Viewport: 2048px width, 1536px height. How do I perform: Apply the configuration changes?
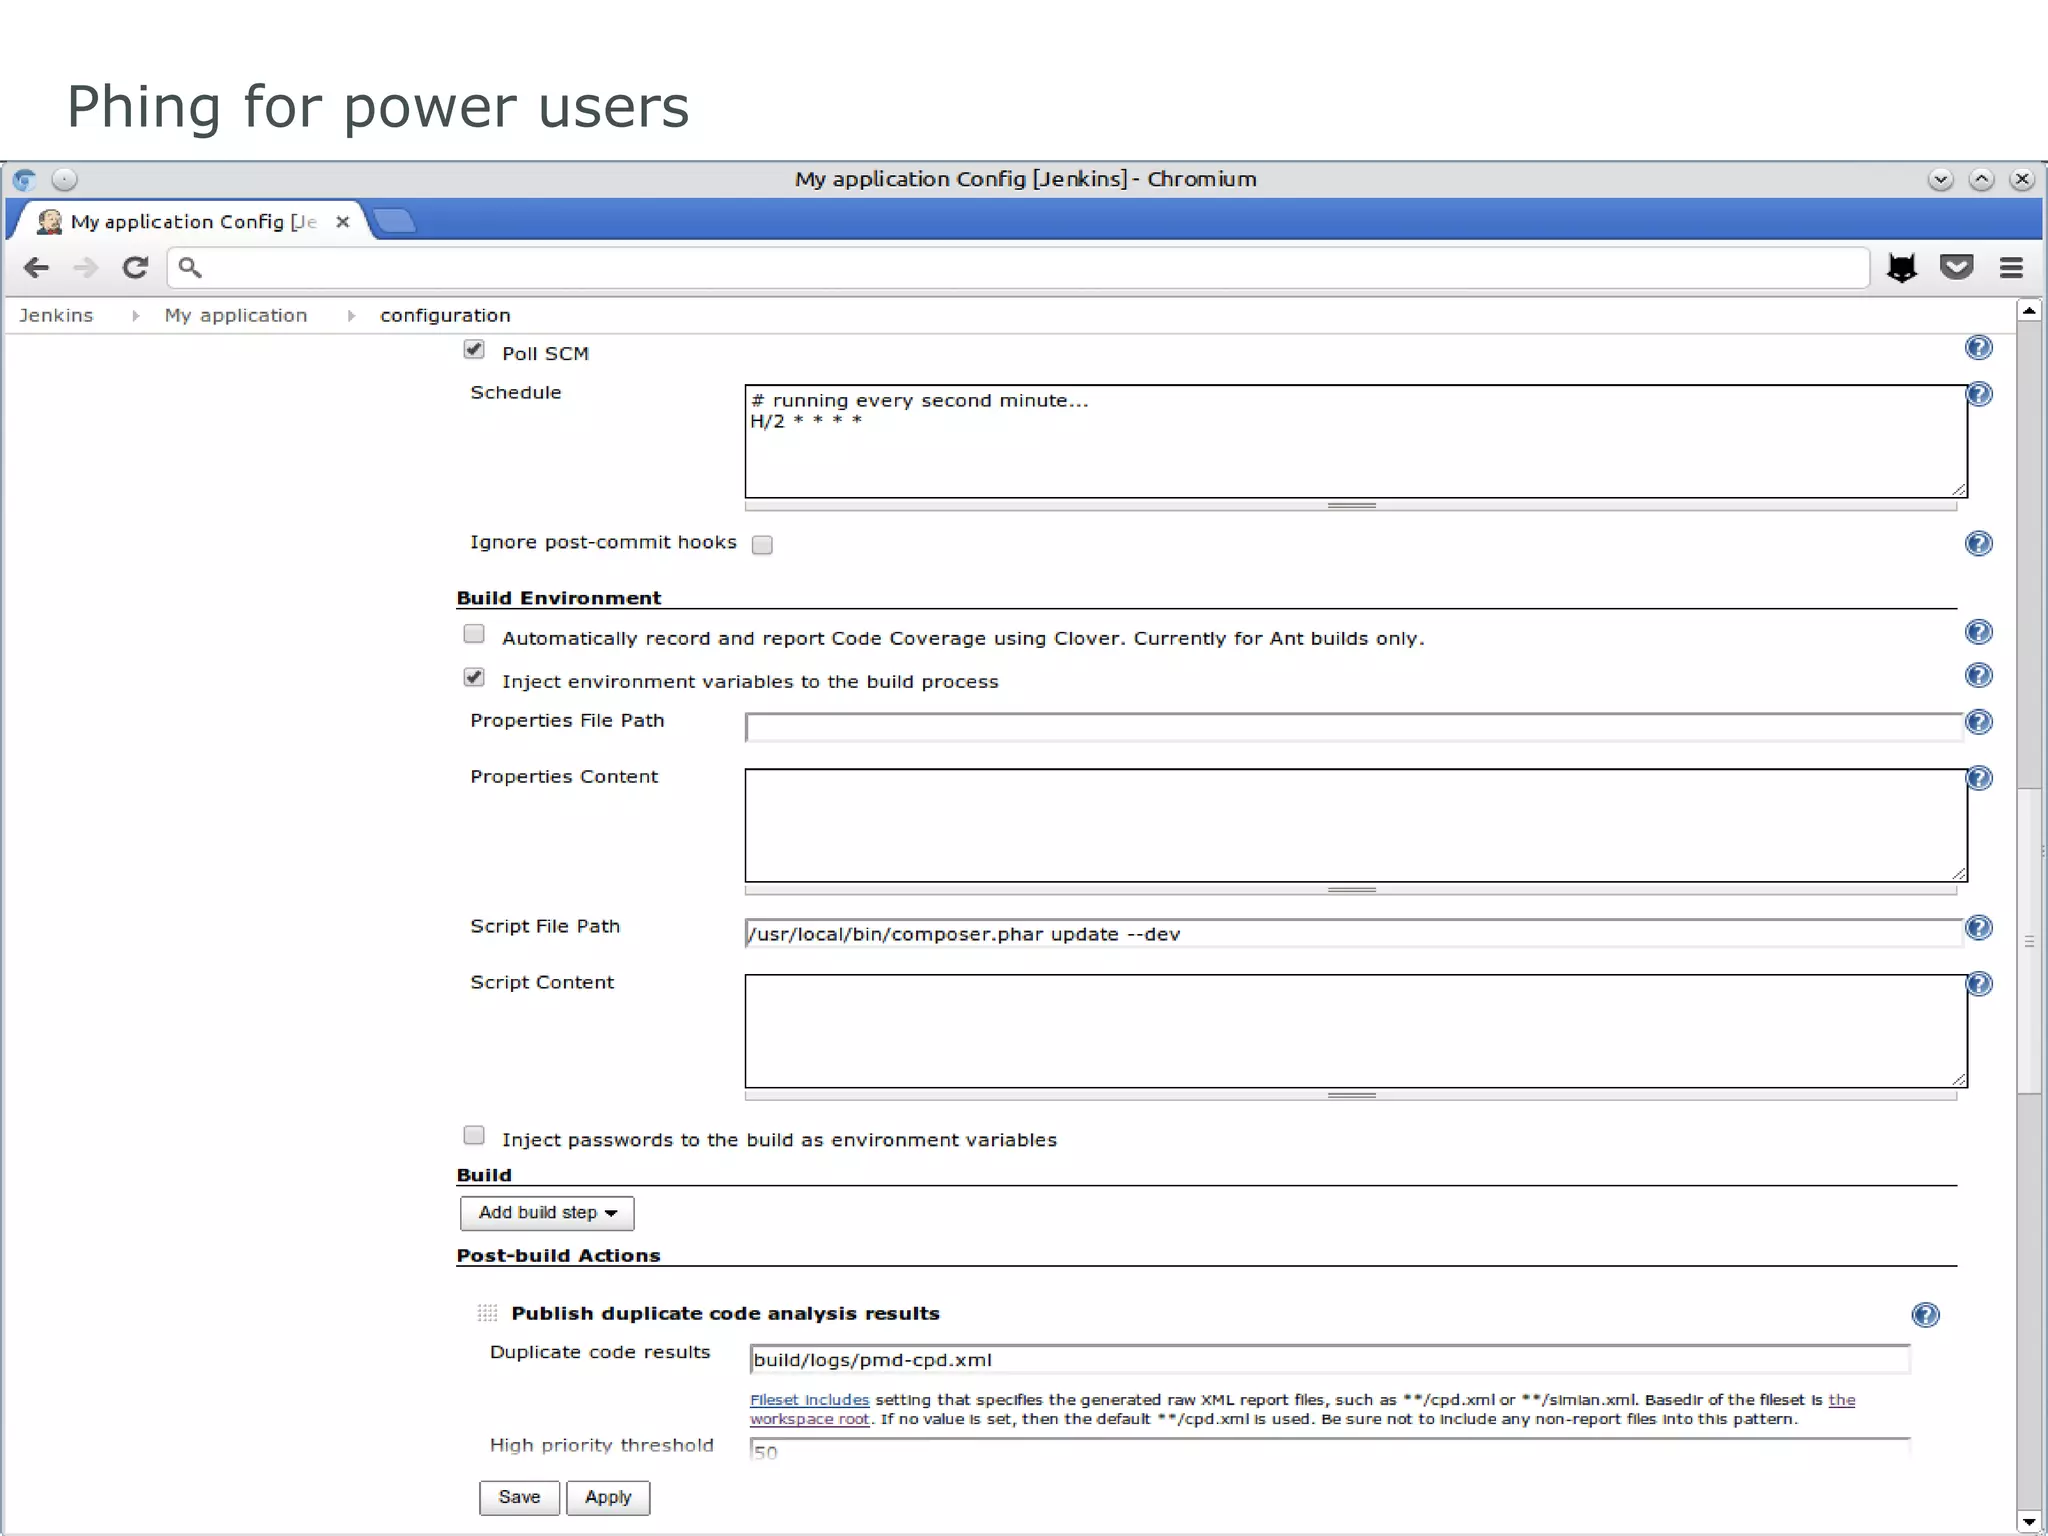click(x=608, y=1497)
